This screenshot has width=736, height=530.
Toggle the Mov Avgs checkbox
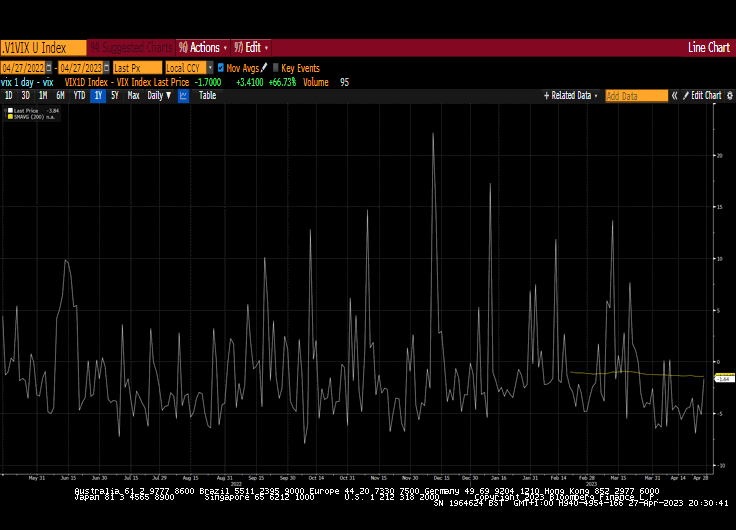tap(221, 68)
